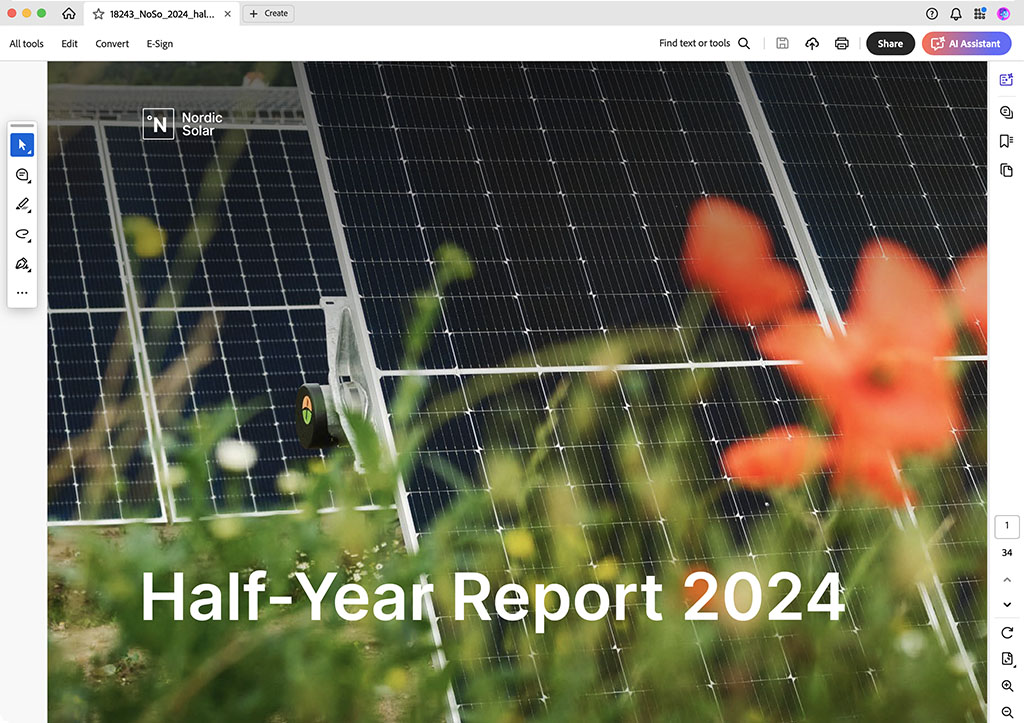
Task: Expand the more tools ellipsis menu
Action: click(x=22, y=293)
